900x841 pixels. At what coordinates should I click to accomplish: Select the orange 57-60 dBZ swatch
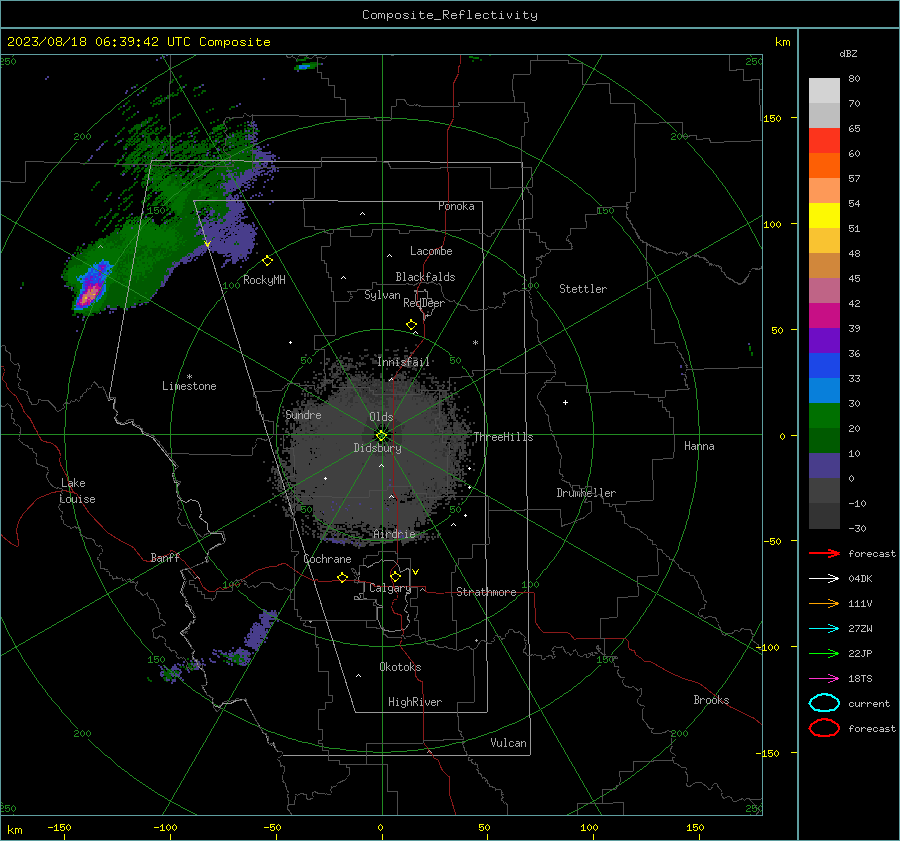click(x=824, y=166)
